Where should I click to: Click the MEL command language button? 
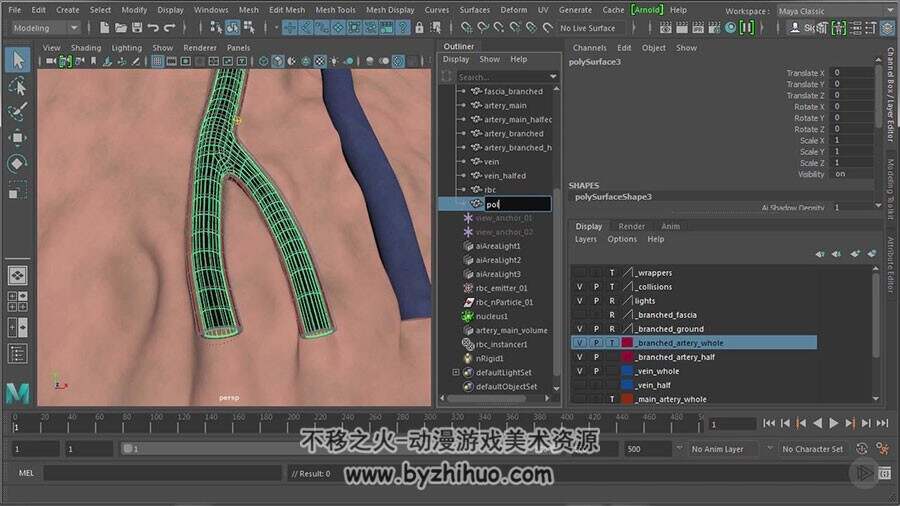point(26,473)
